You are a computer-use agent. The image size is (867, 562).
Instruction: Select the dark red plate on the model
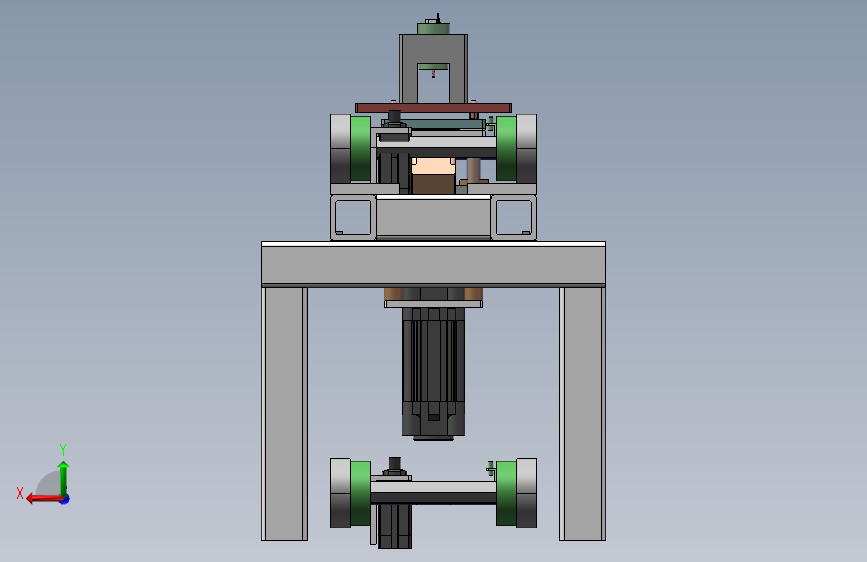click(434, 108)
